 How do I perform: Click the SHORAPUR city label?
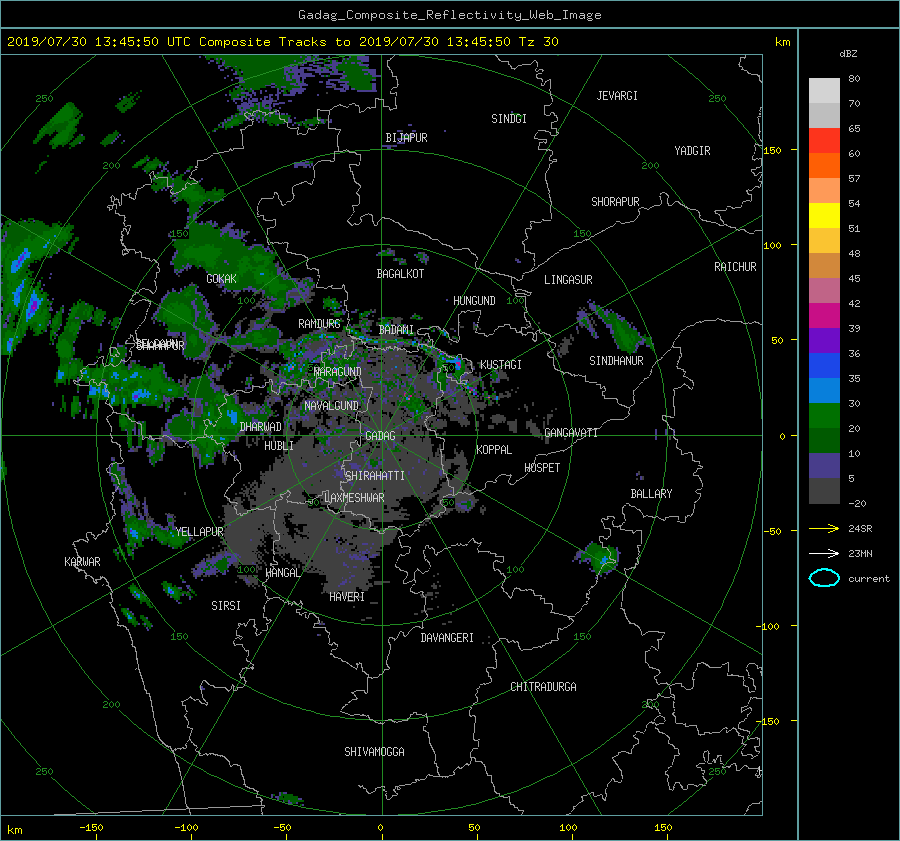pos(615,202)
